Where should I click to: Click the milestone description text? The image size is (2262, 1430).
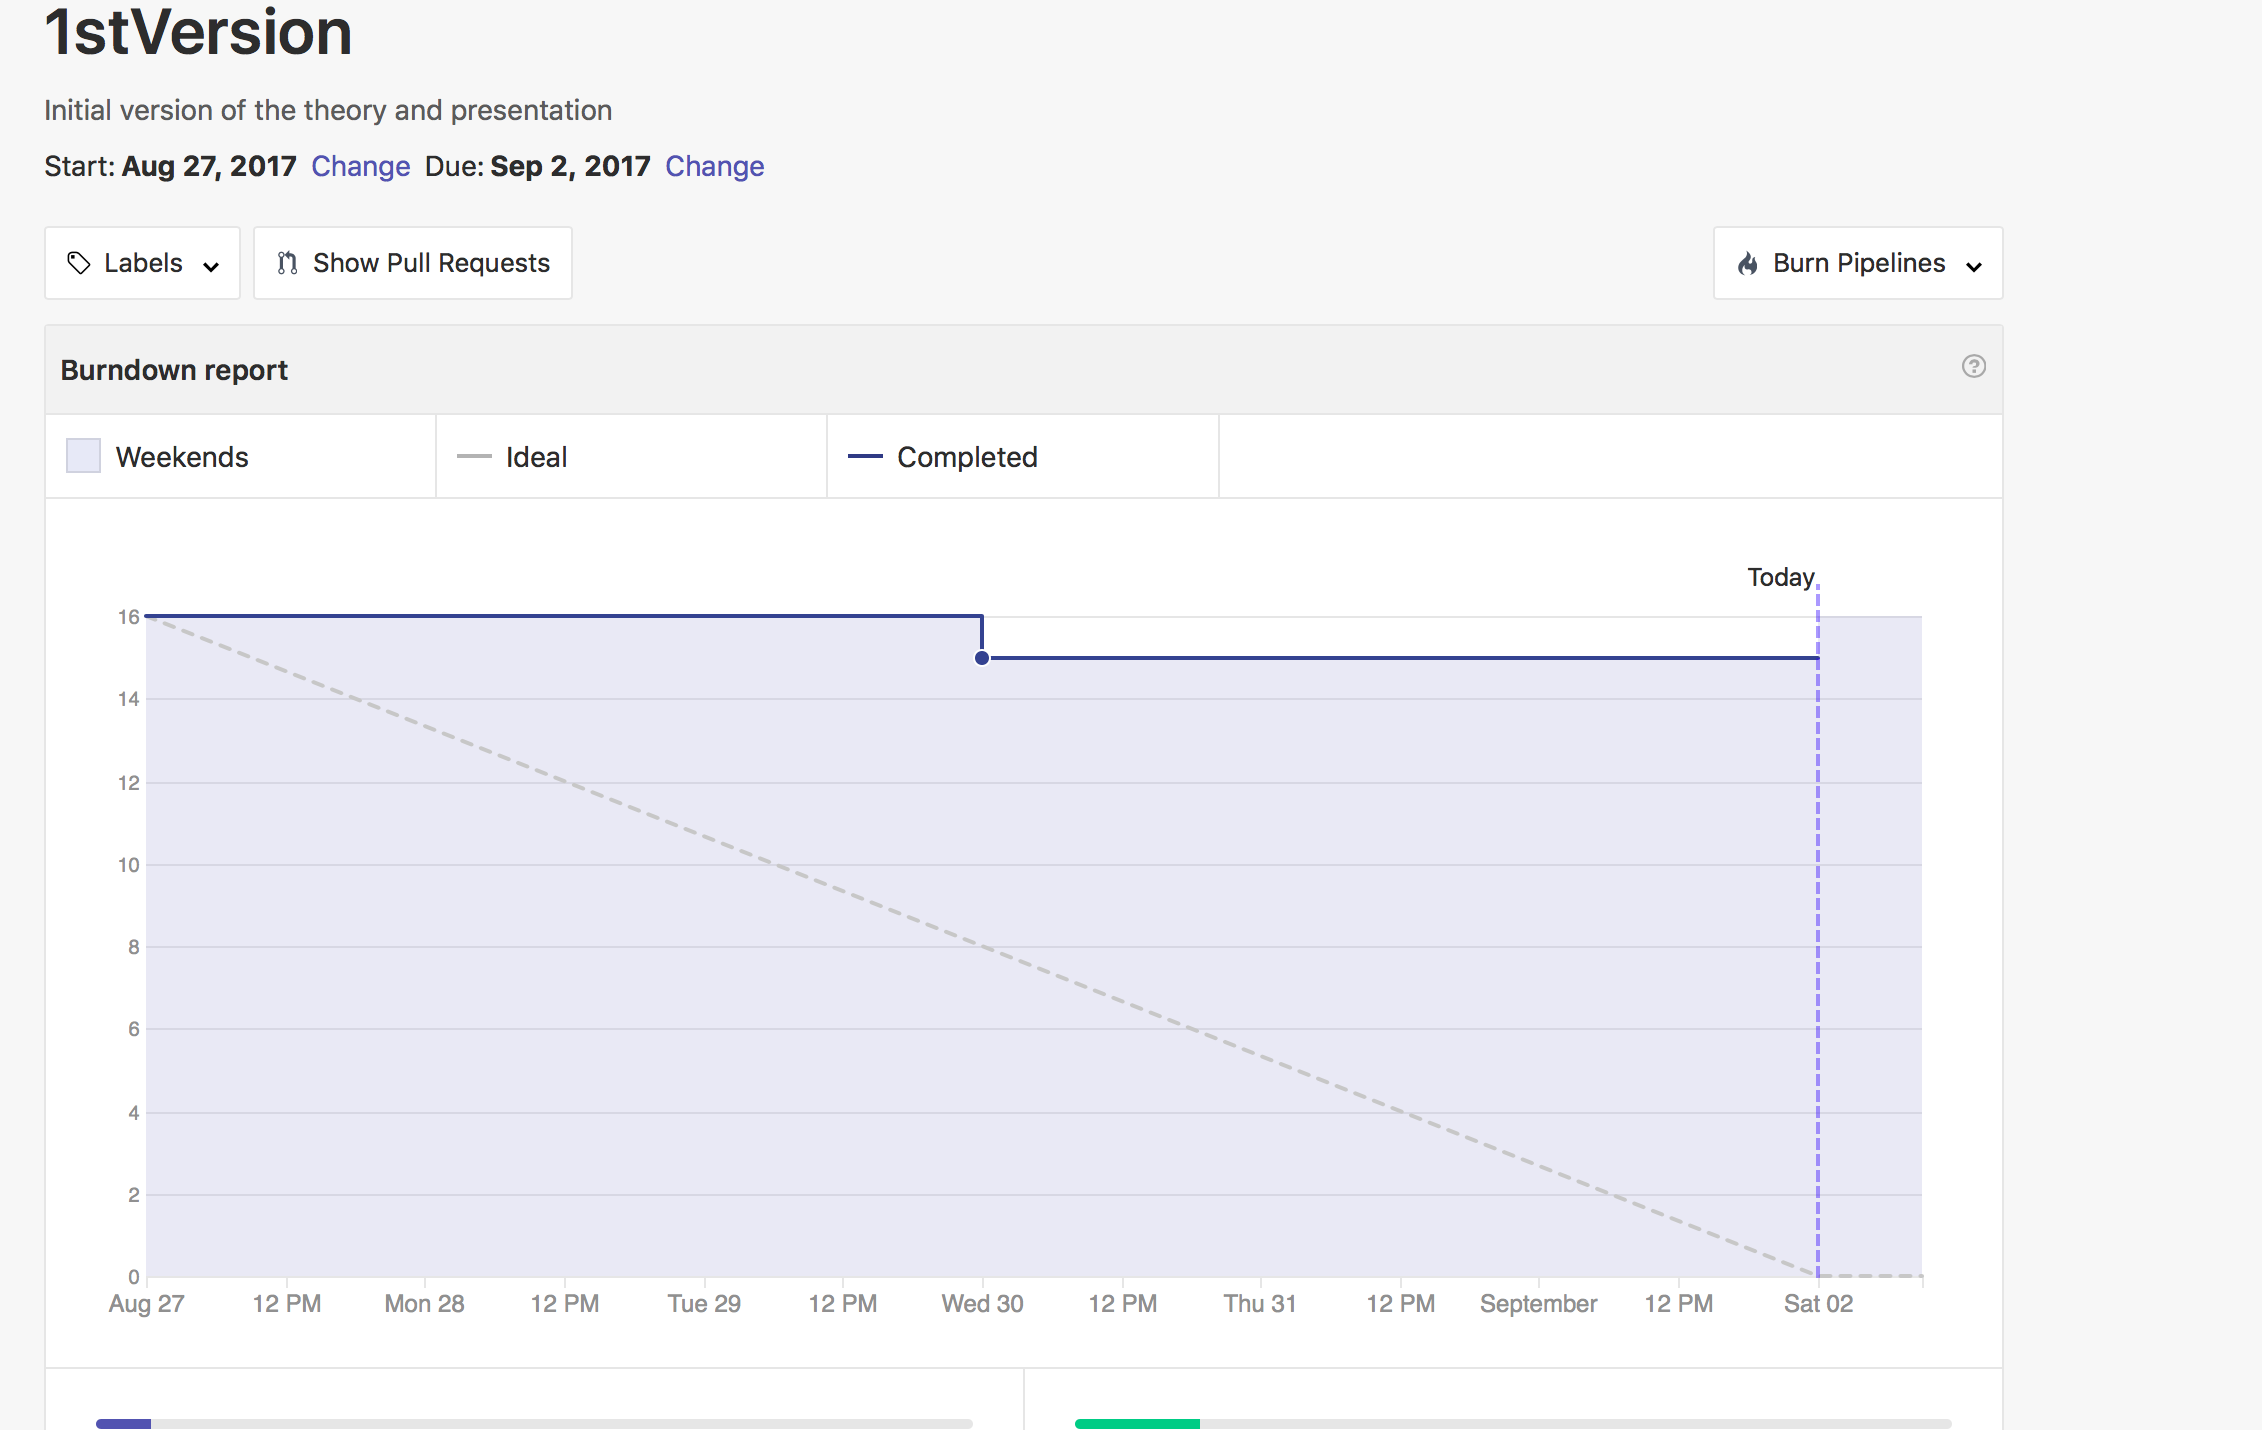(328, 110)
